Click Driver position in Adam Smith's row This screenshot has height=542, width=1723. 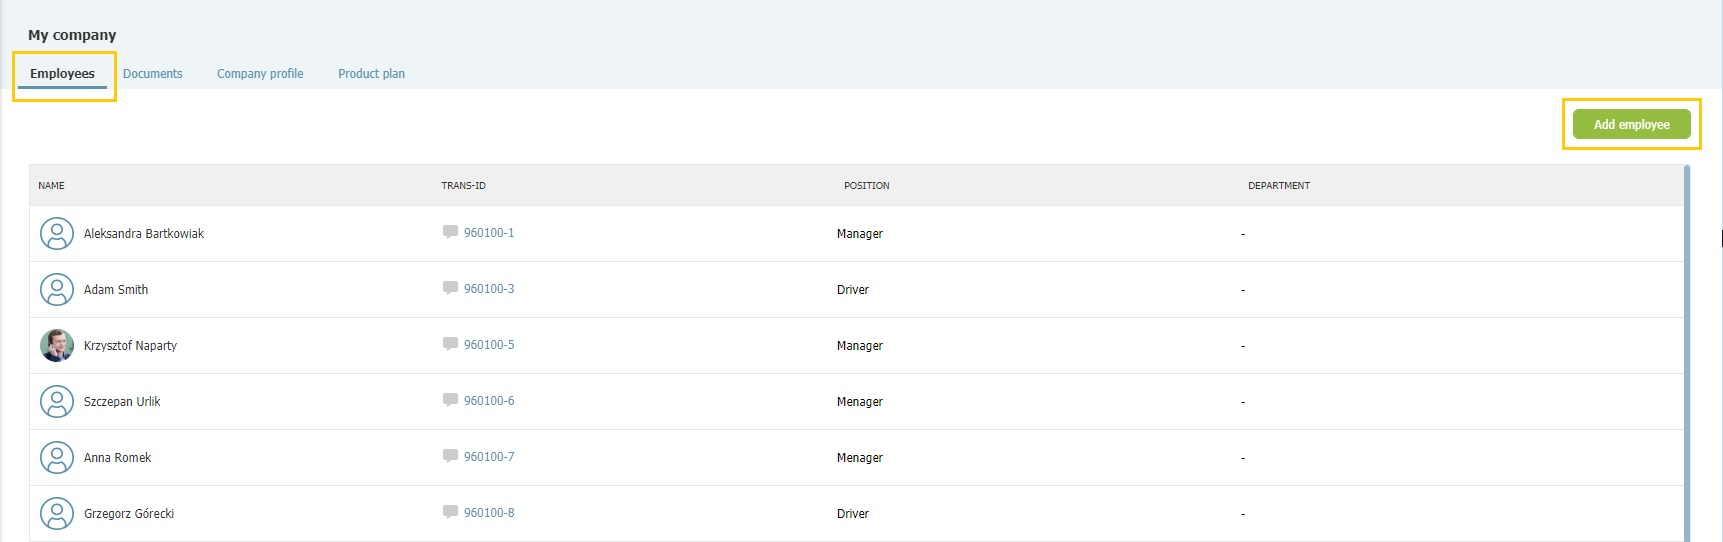(x=853, y=290)
